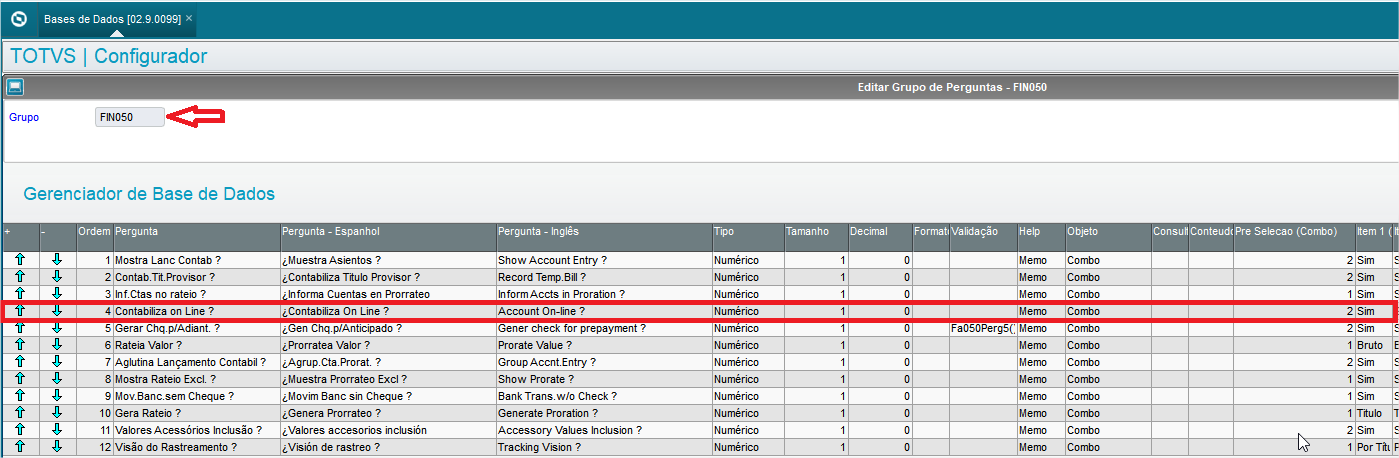
Task: Select Tipo cell 'Numérico' in Contabiliza on Line row
Action: tap(748, 311)
